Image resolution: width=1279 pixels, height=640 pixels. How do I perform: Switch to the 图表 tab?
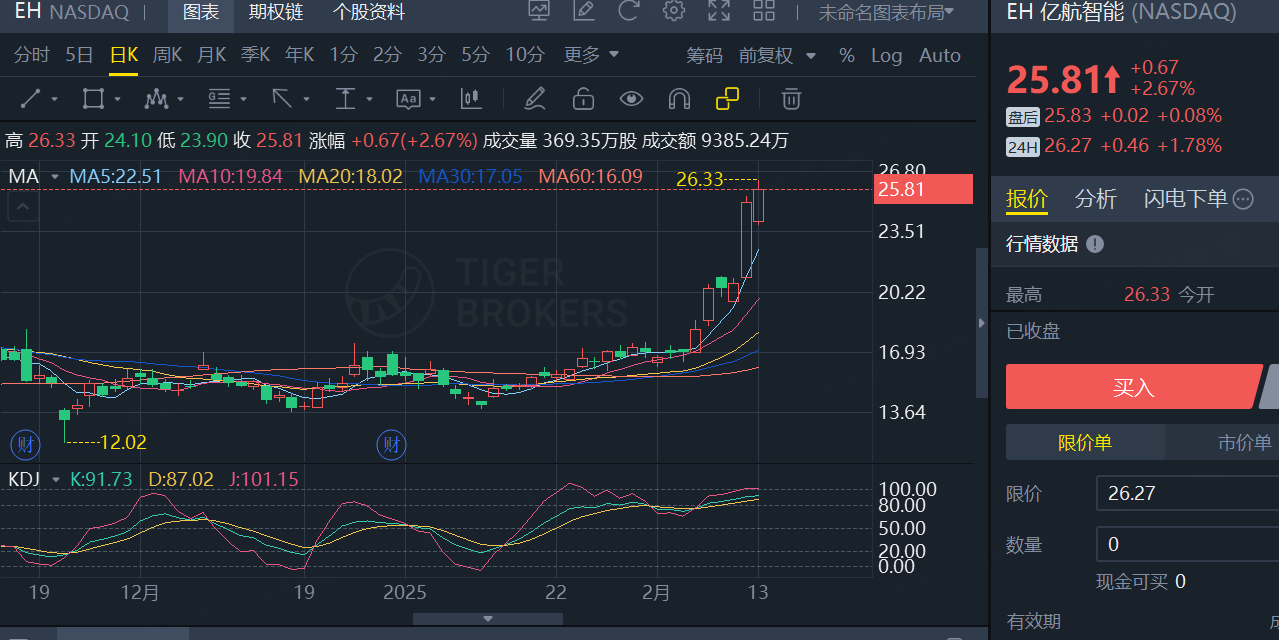(201, 13)
